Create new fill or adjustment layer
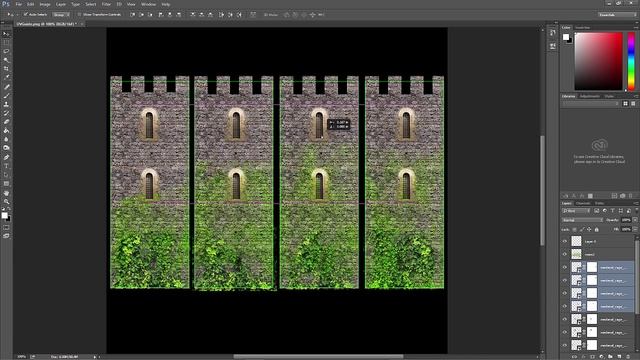This screenshot has height=360, width=640. coord(601,356)
